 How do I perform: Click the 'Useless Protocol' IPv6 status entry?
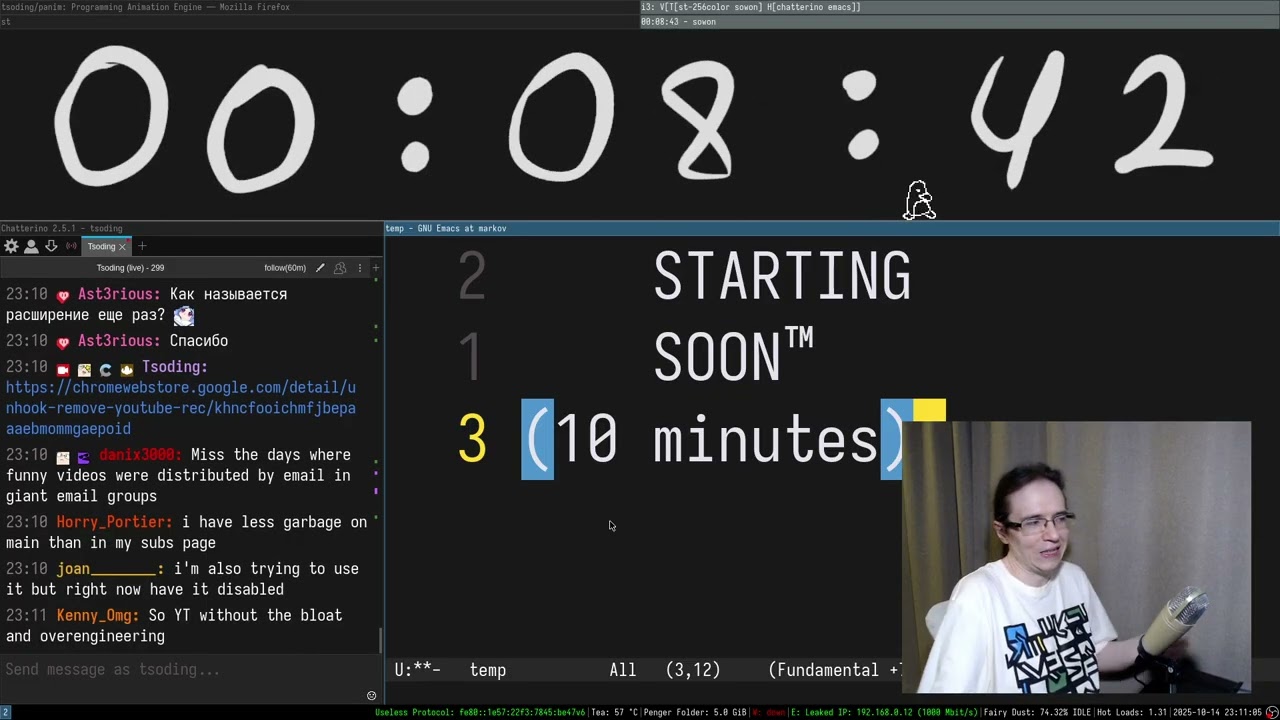pyautogui.click(x=480, y=712)
